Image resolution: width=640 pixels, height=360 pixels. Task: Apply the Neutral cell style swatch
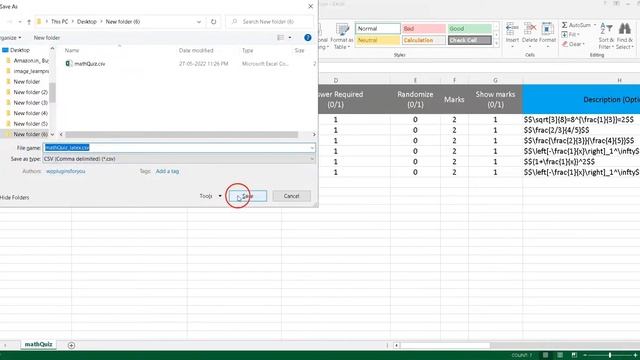(378, 40)
